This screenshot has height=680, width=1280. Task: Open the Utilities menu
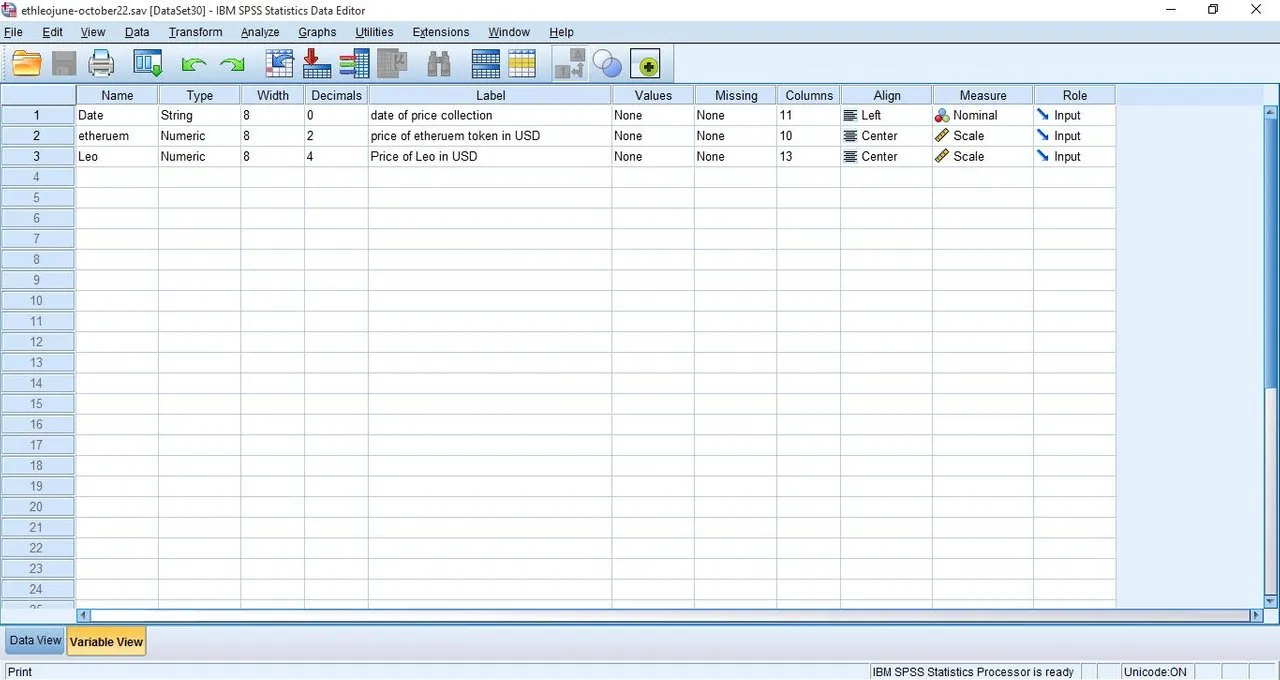pos(375,32)
